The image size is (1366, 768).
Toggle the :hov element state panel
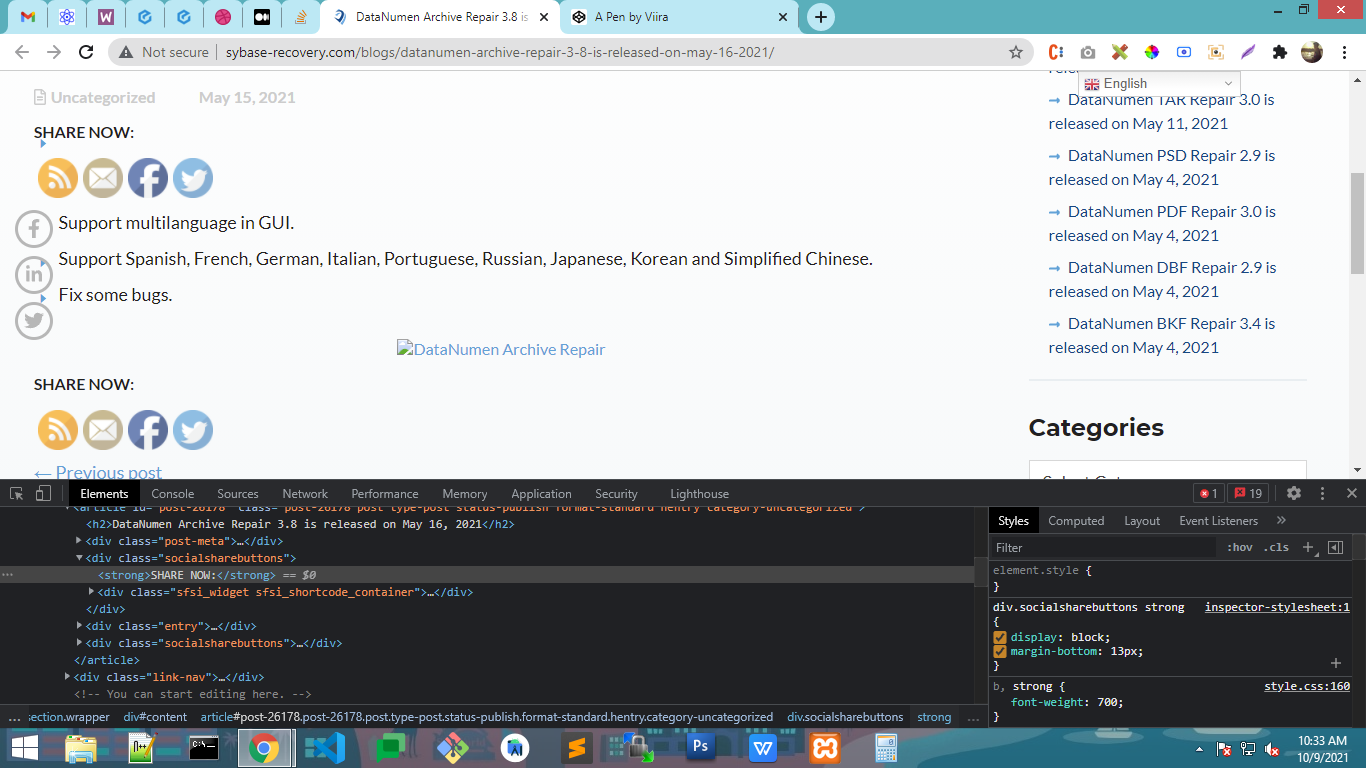click(x=1240, y=547)
